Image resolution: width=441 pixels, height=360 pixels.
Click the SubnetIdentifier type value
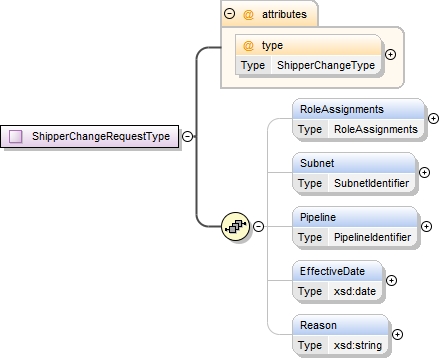(371, 183)
